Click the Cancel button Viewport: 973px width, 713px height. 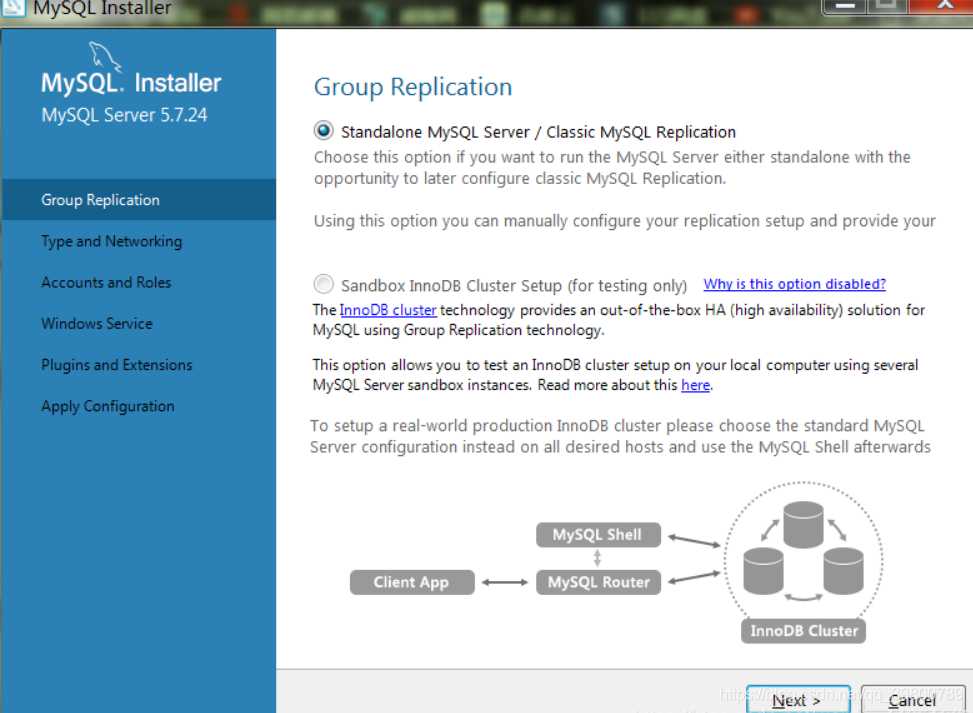pos(912,699)
